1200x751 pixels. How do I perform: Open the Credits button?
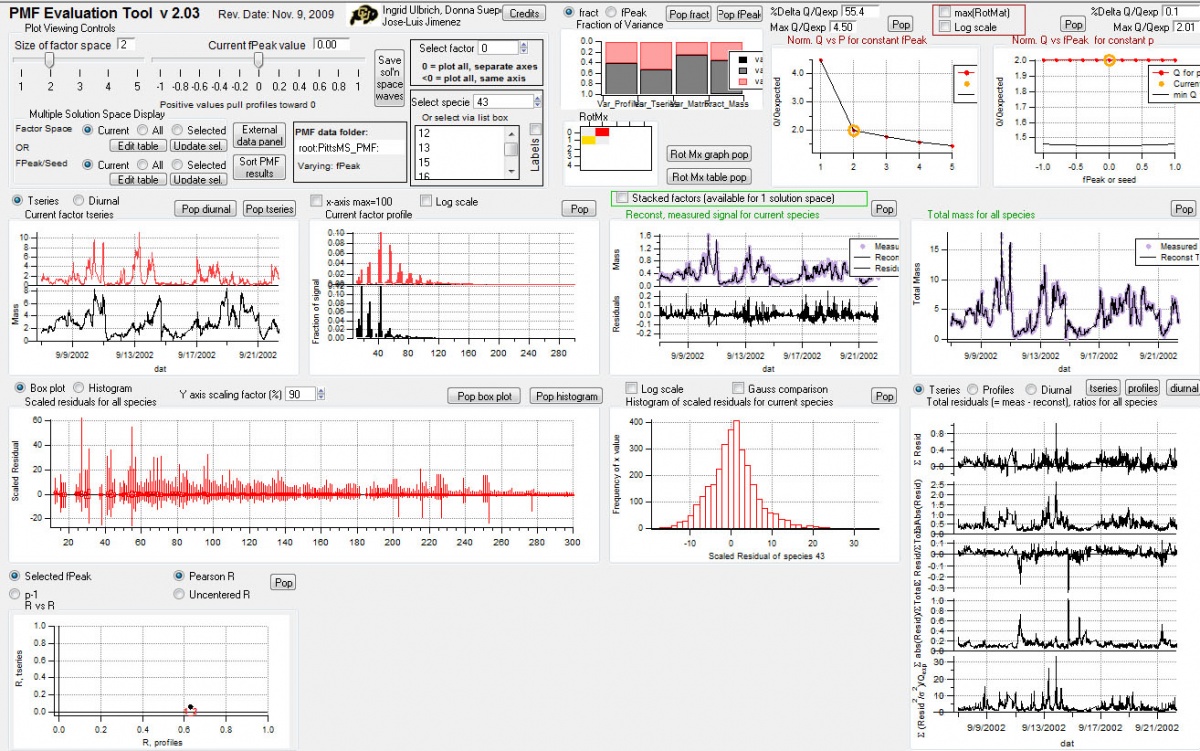[523, 13]
